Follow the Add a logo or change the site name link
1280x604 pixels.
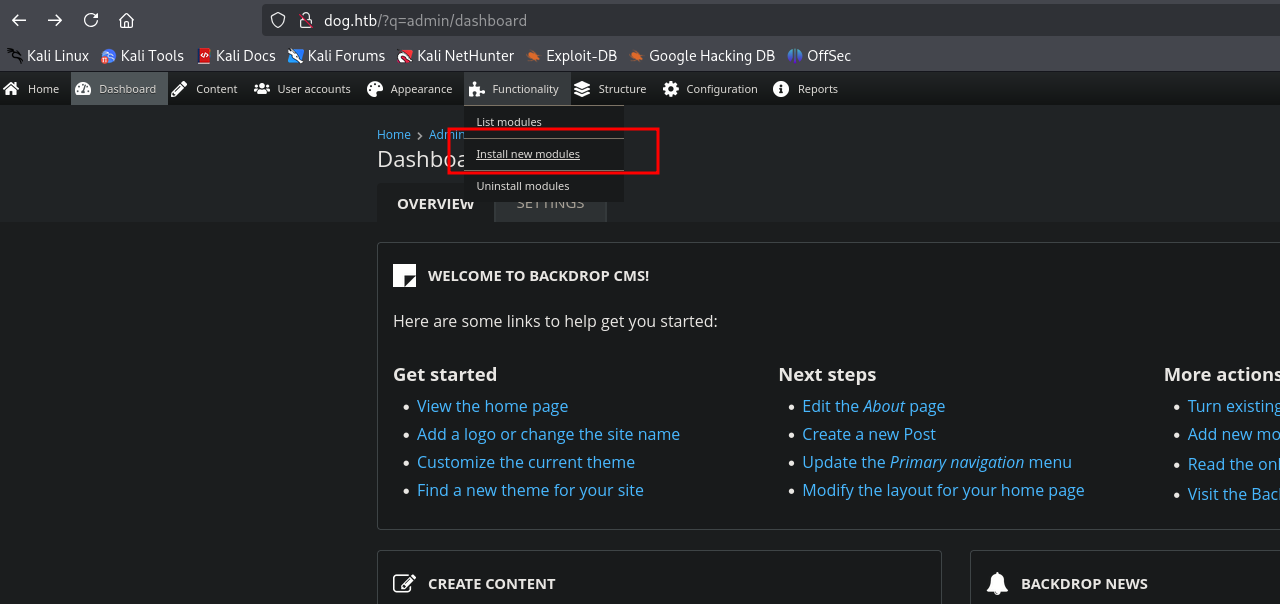548,434
